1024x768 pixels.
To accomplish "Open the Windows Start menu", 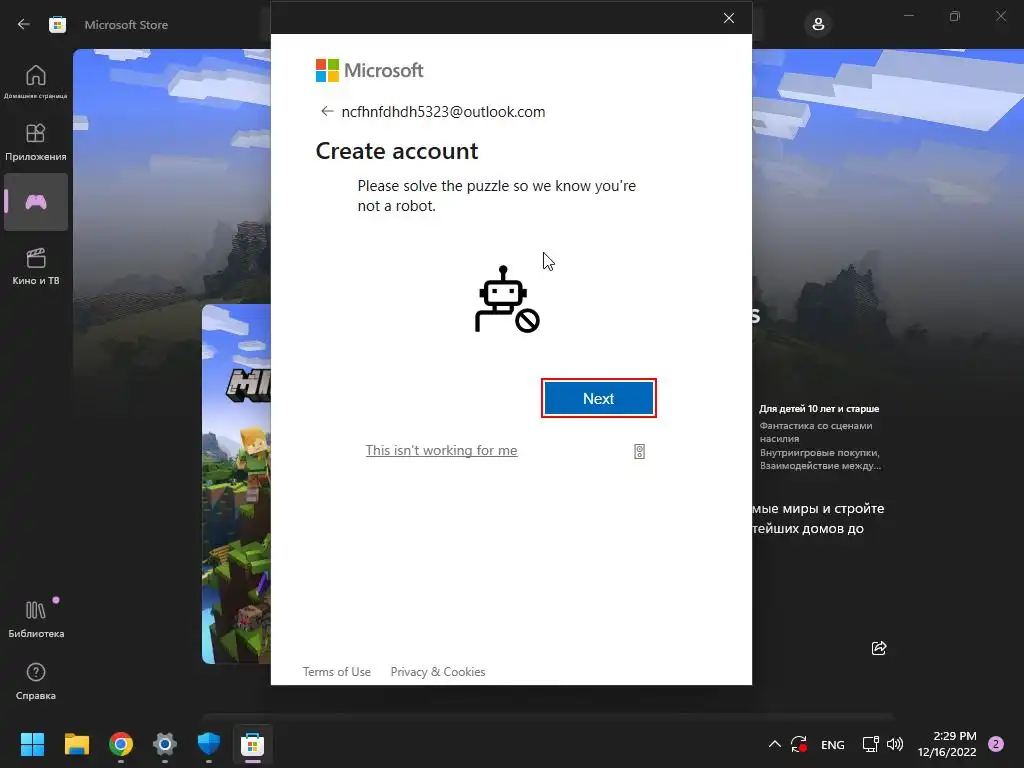I will tap(32, 744).
